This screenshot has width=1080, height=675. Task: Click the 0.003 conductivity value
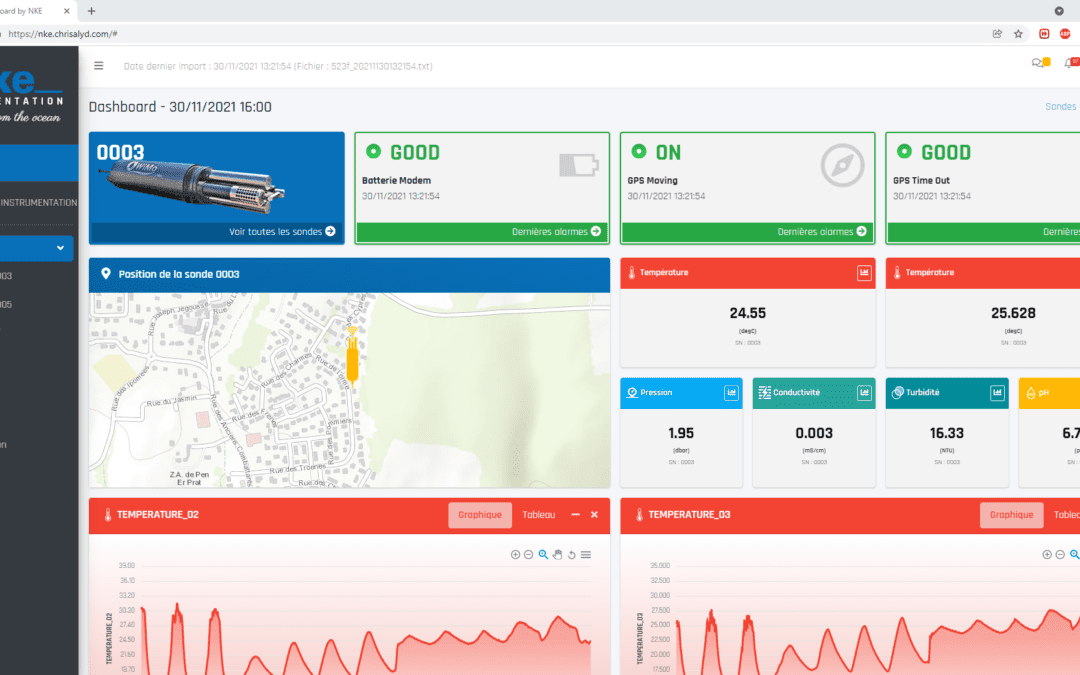pos(814,433)
